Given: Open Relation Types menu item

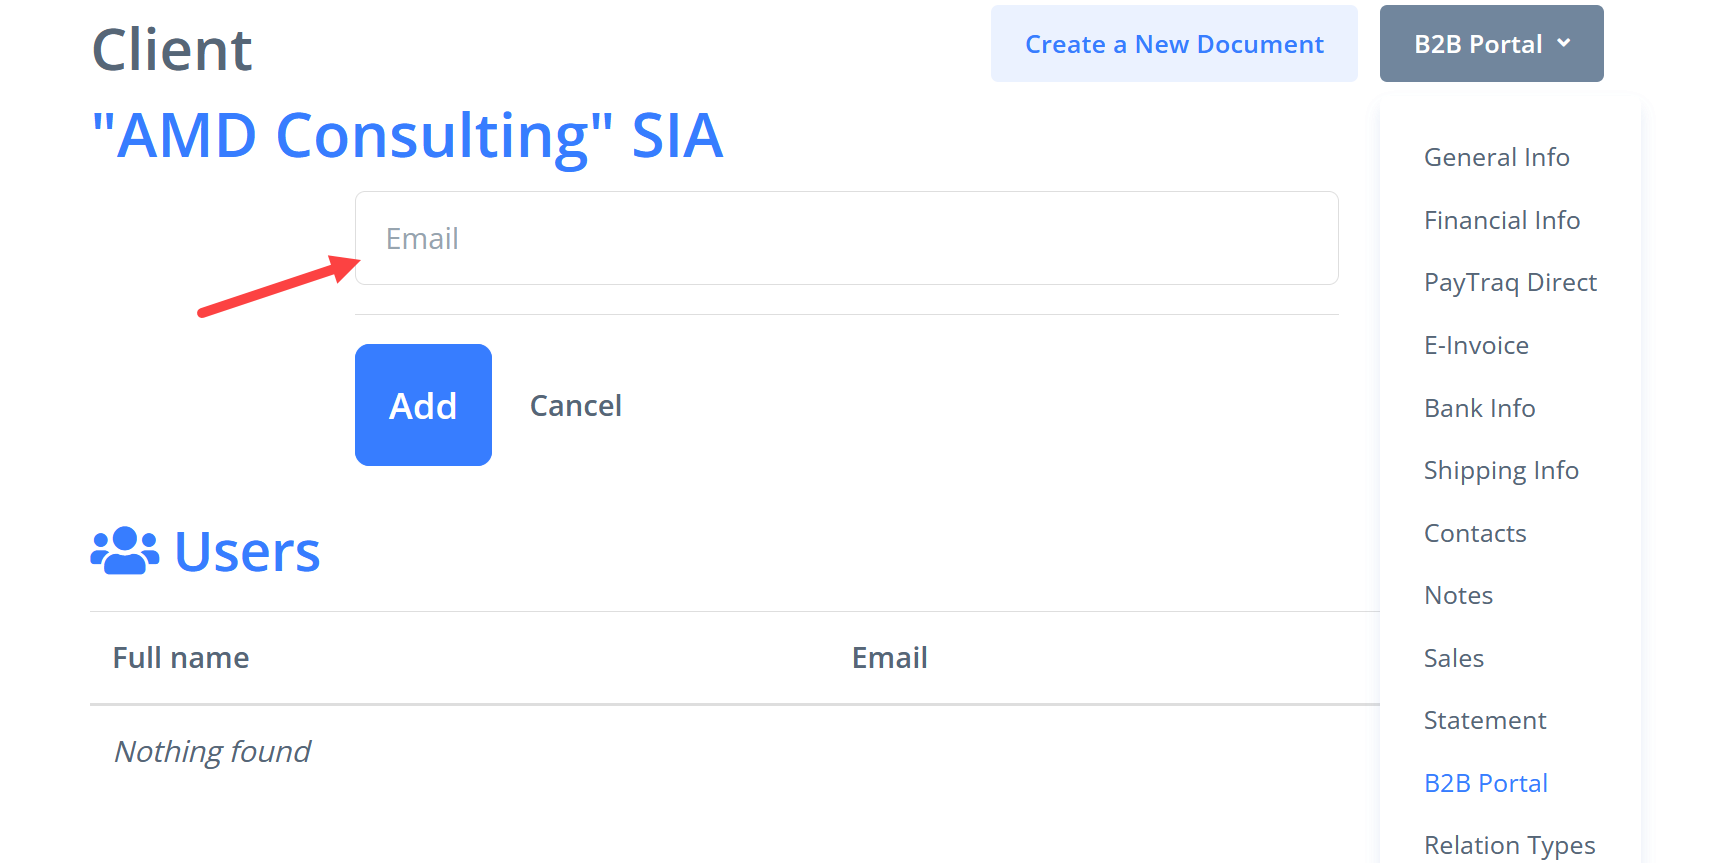Looking at the screenshot, I should point(1509,845).
